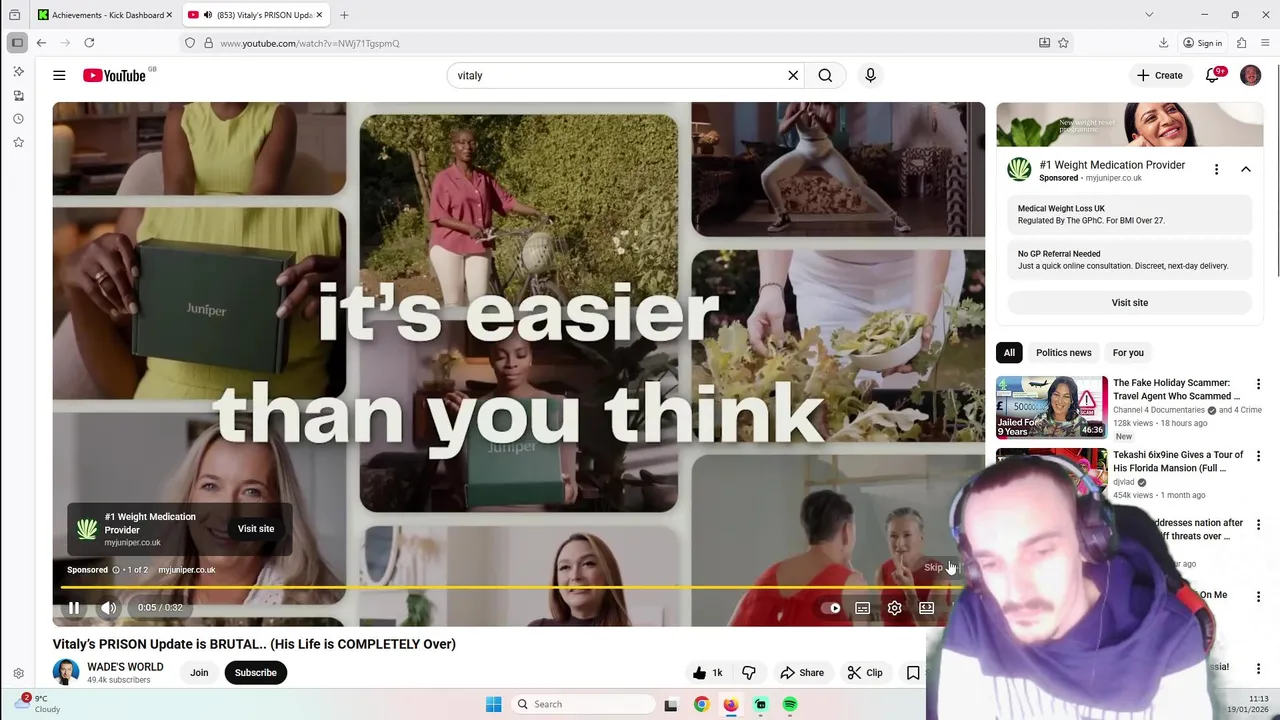Click the address bar URL
The width and height of the screenshot is (1280, 720).
[x=310, y=43]
